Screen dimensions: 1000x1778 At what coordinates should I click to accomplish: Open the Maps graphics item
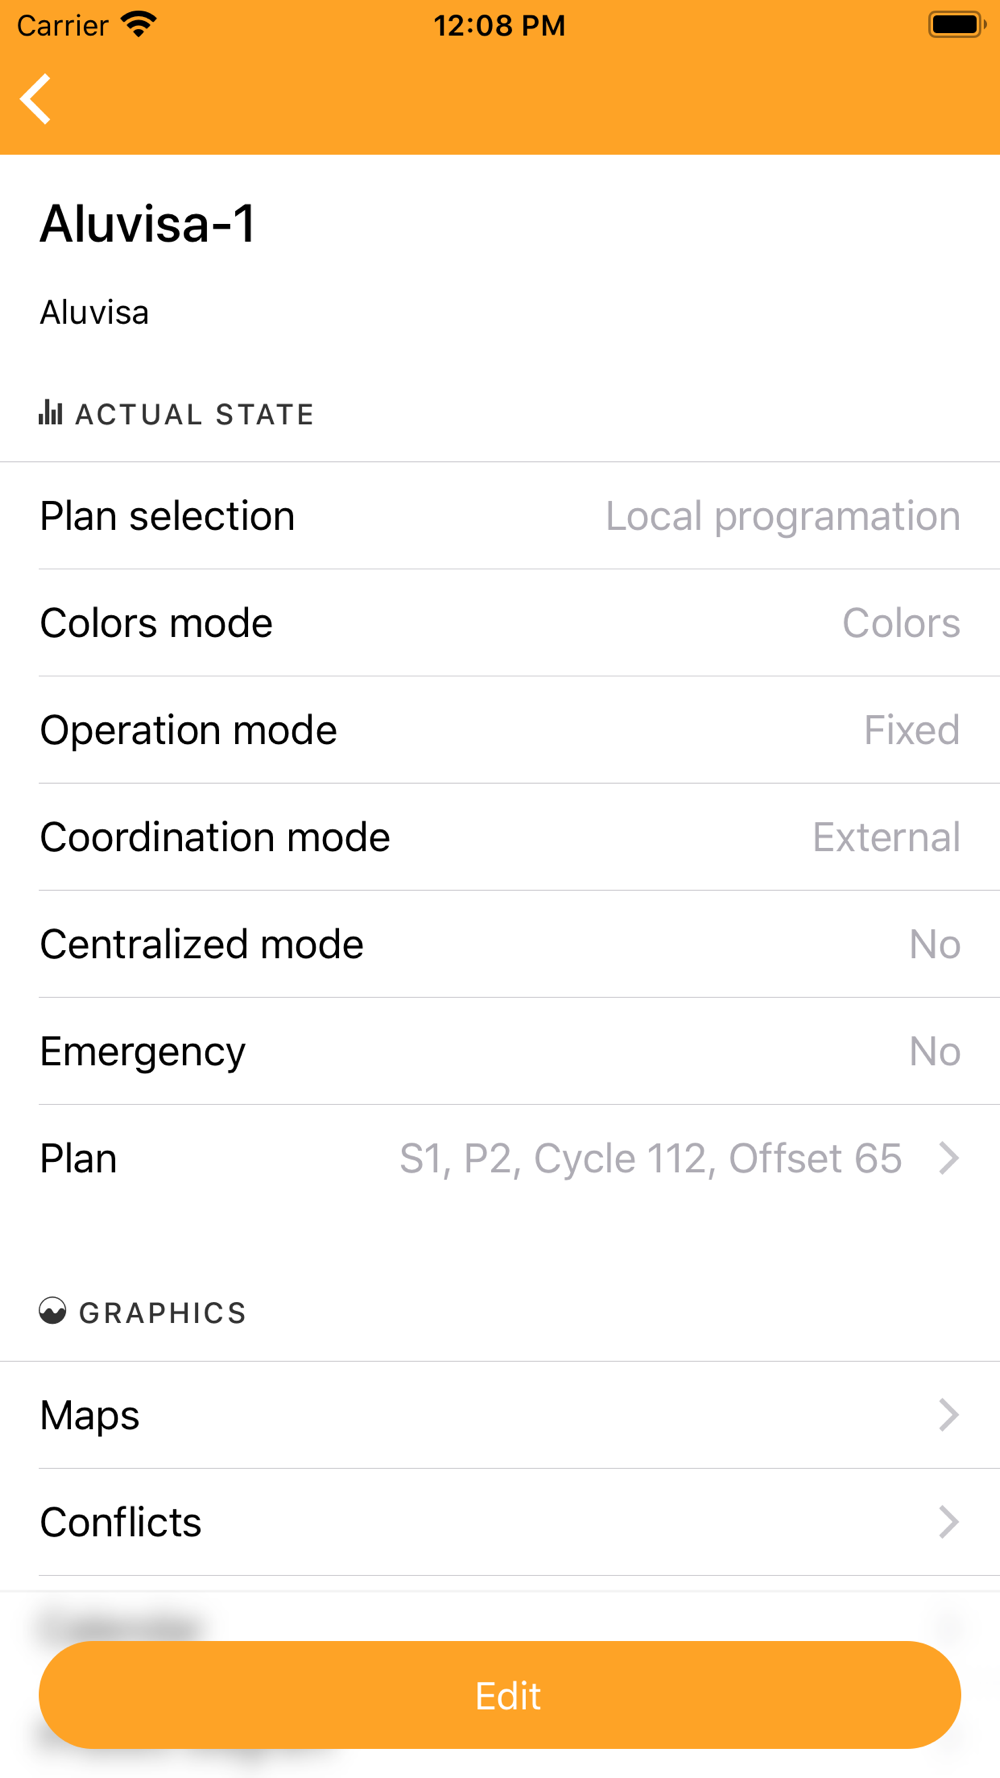[500, 1415]
